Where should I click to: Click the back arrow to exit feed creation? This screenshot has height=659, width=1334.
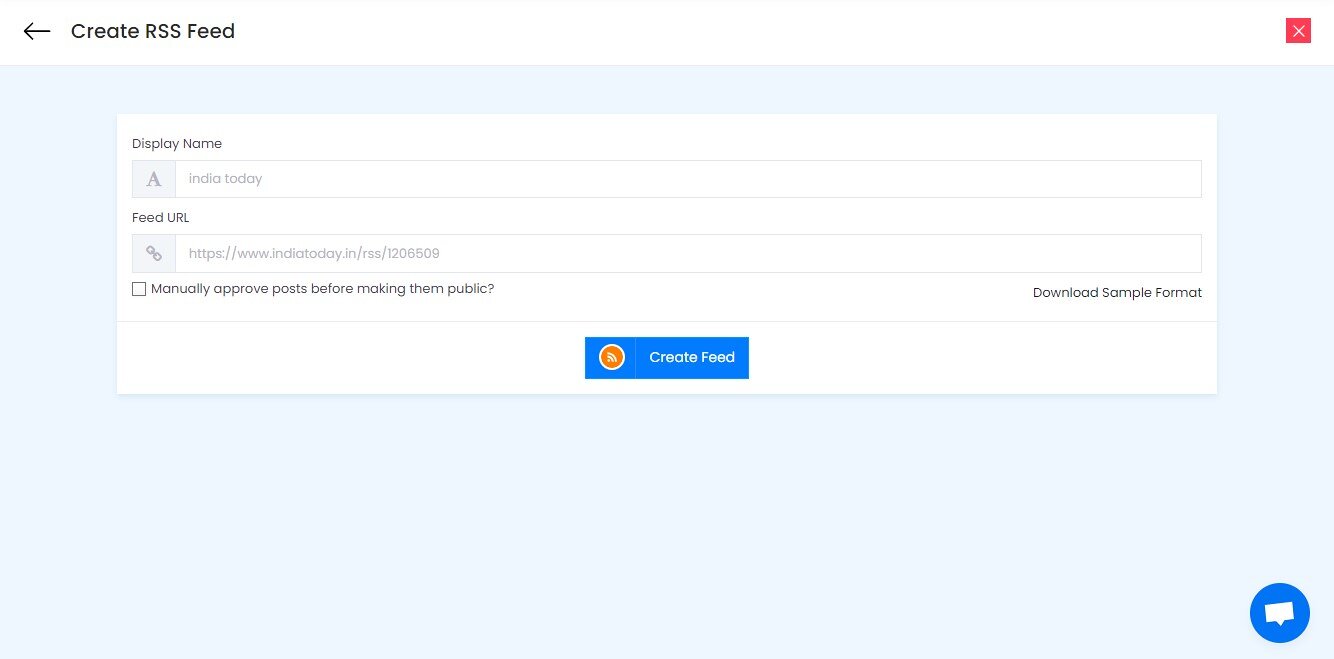[36, 31]
